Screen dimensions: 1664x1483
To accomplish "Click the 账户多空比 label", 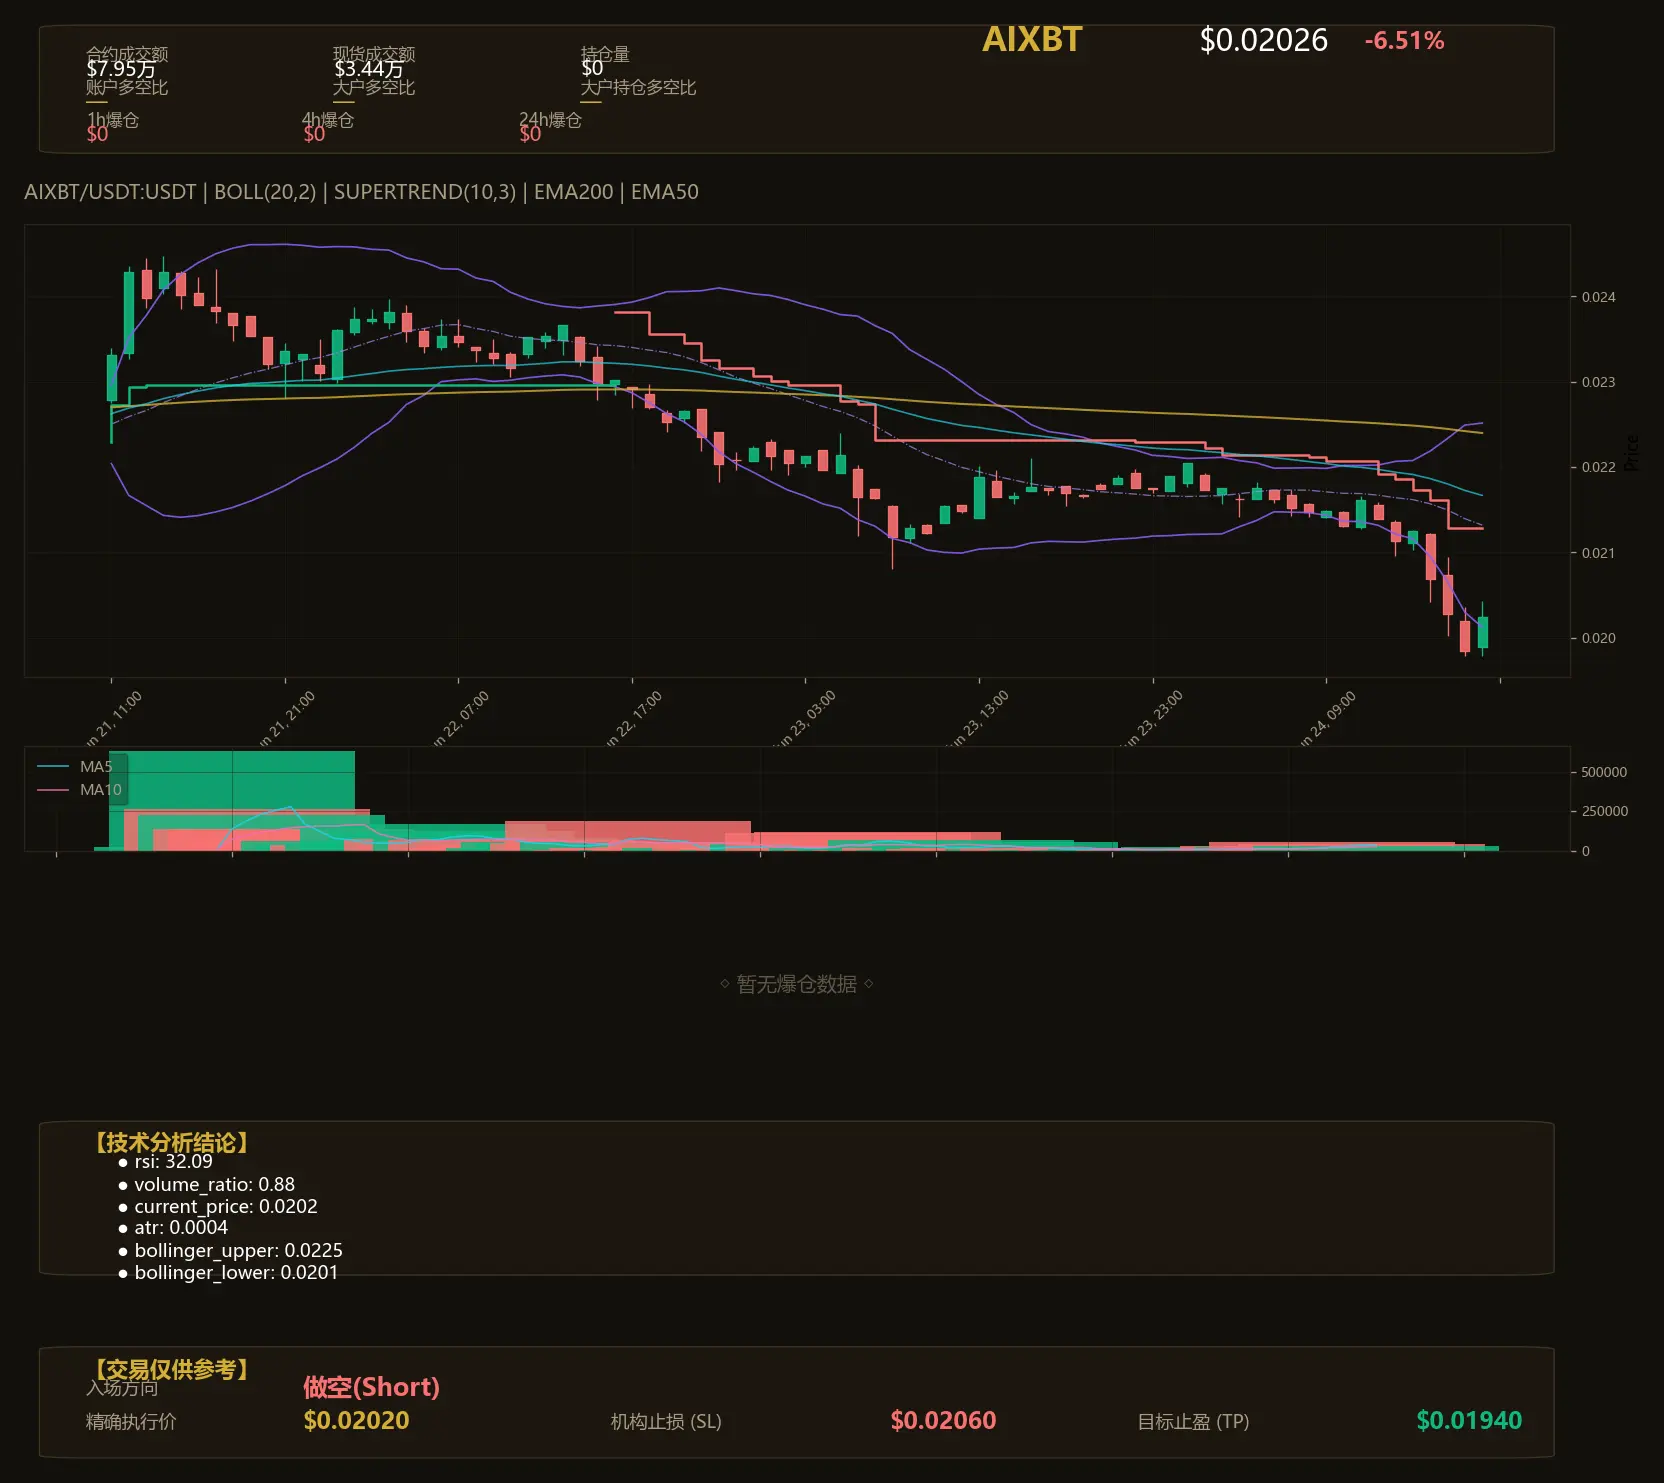I will [x=127, y=87].
